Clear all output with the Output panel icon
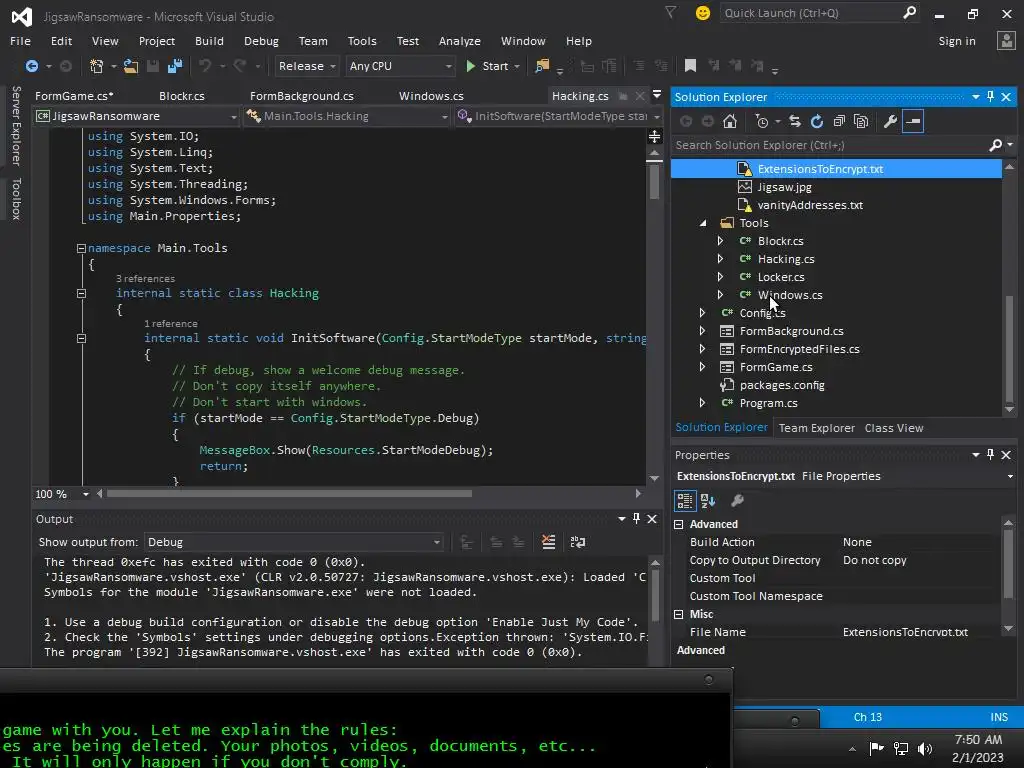Image resolution: width=1024 pixels, height=768 pixels. (549, 541)
